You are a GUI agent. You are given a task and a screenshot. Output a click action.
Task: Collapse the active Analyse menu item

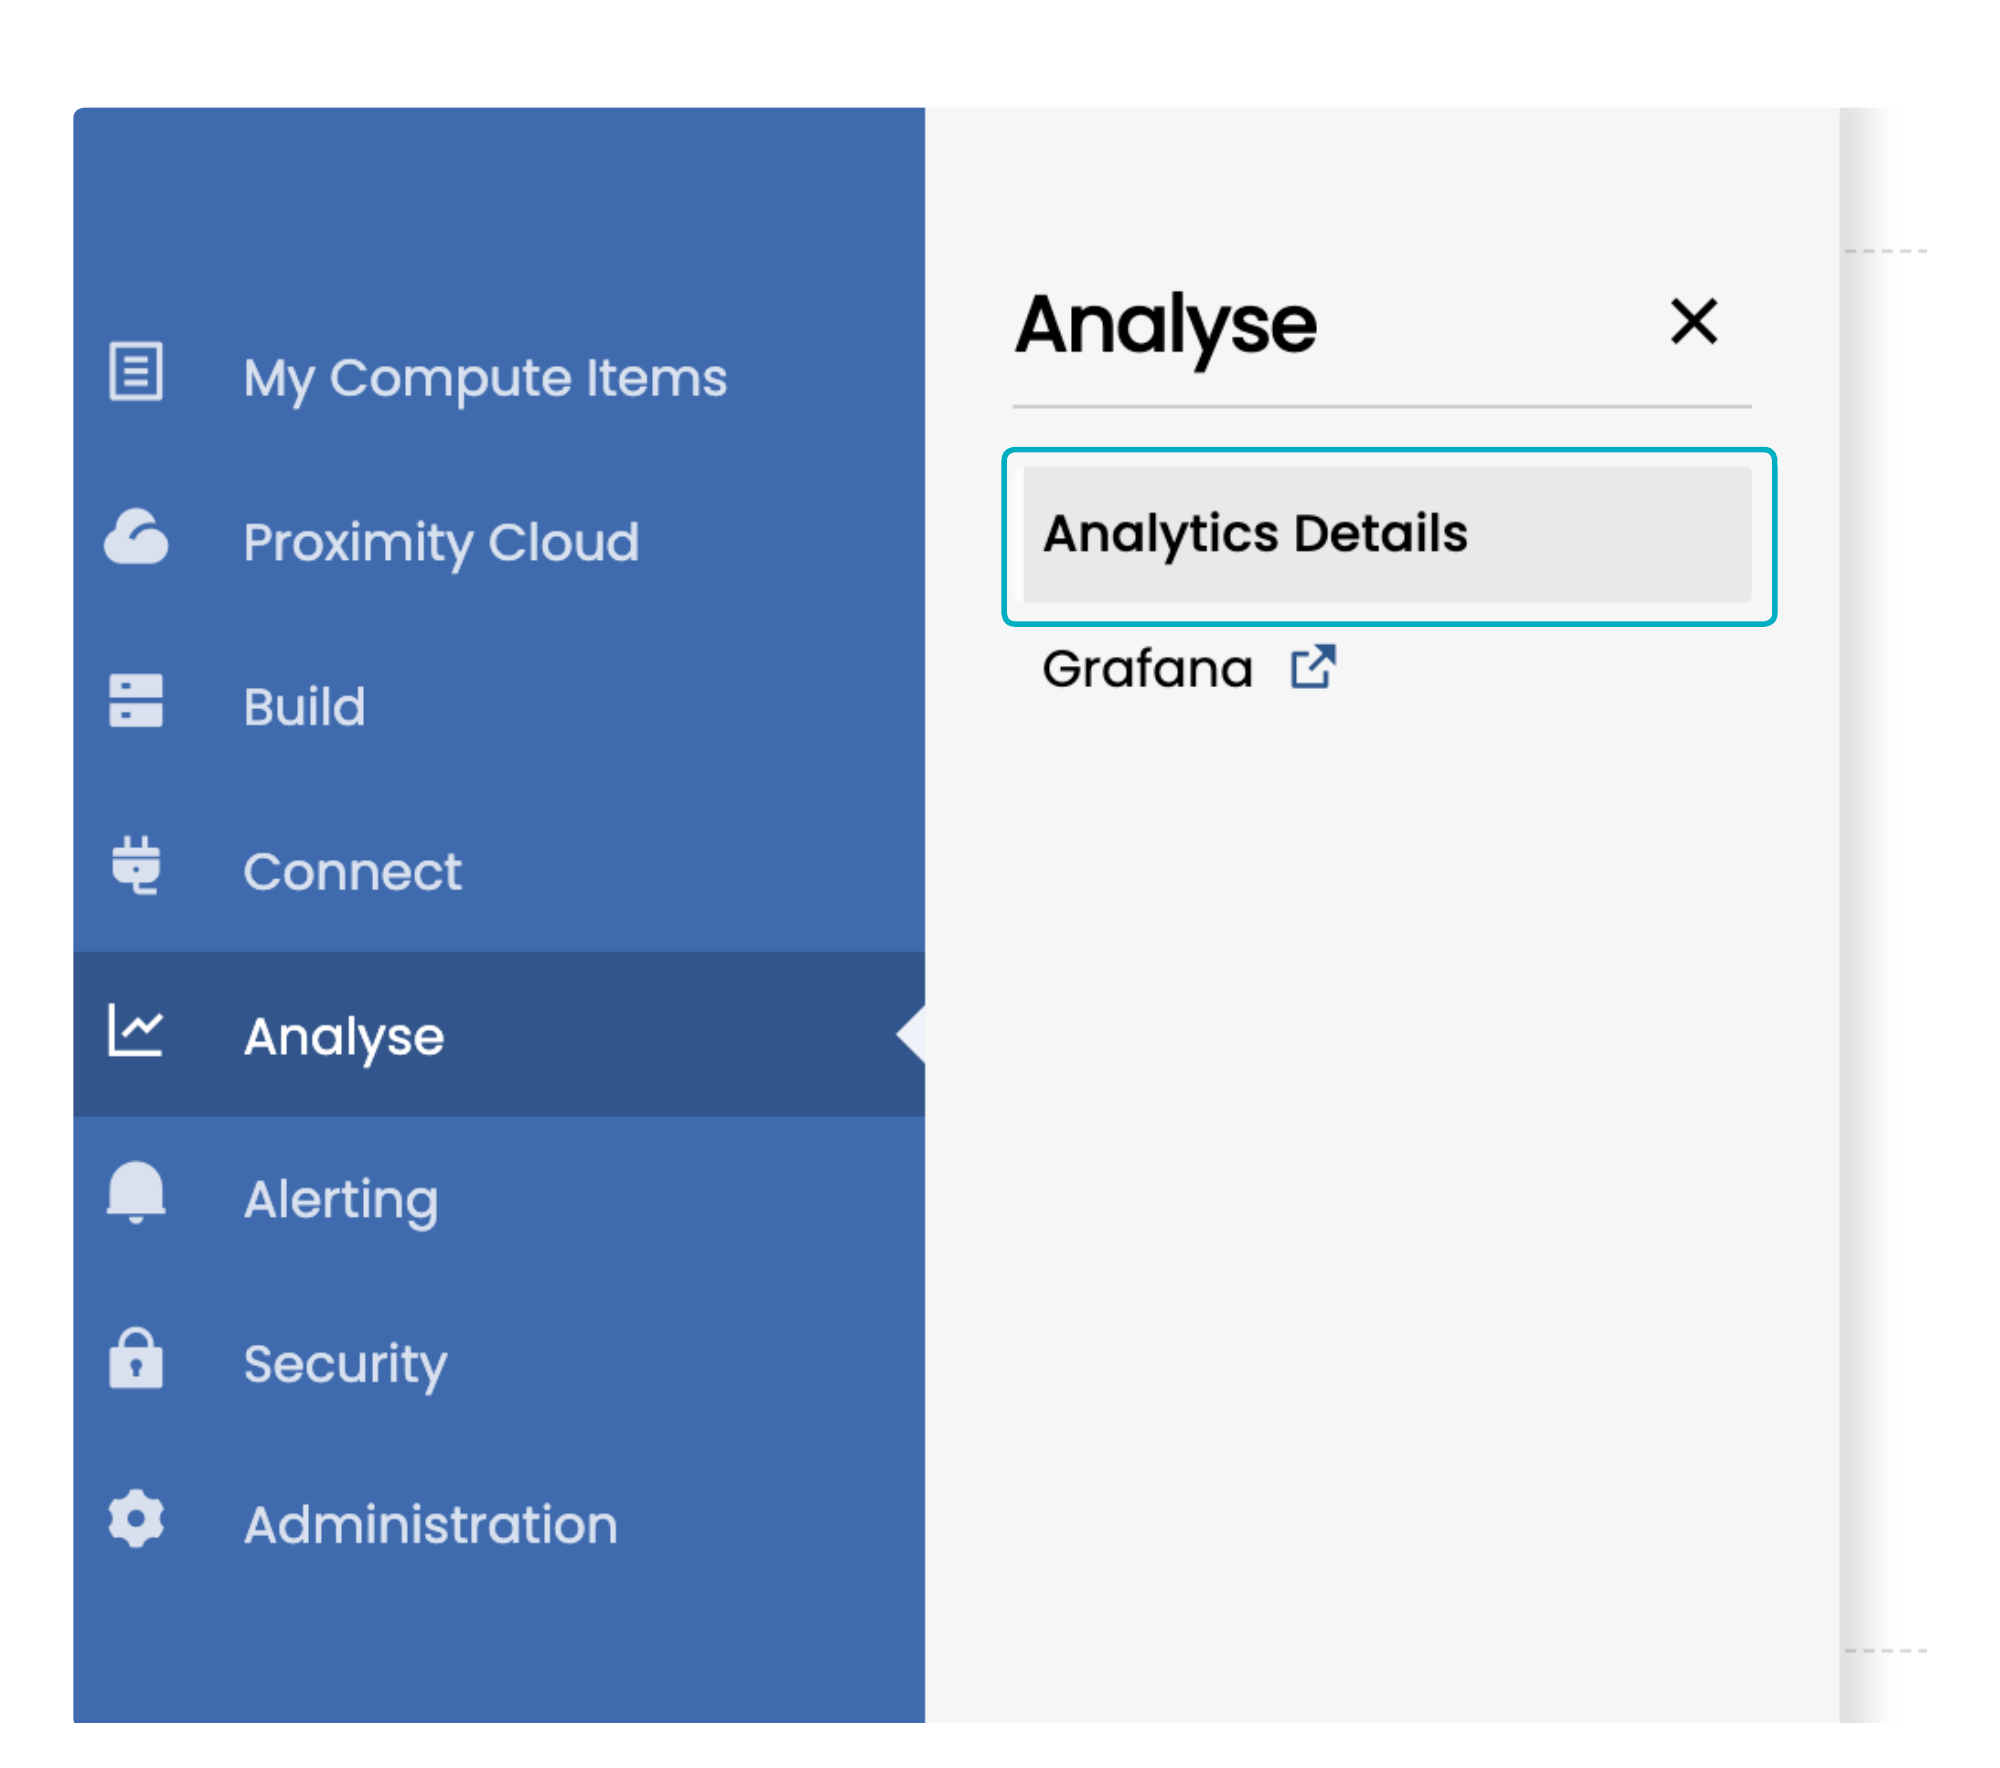pos(344,1036)
